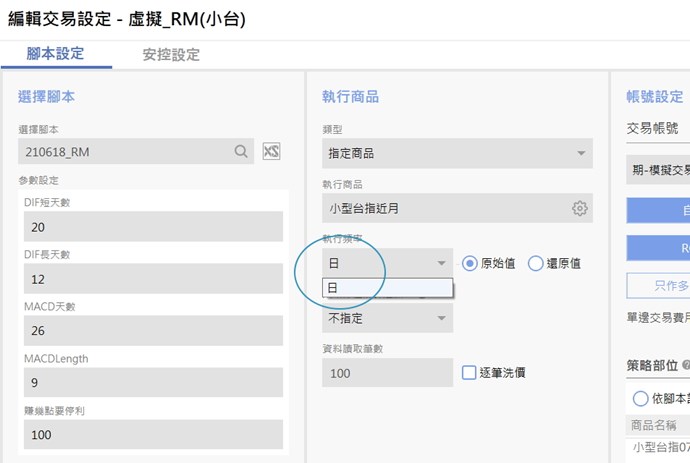
Task: Click the 執行商品 section heading
Action: tap(350, 96)
